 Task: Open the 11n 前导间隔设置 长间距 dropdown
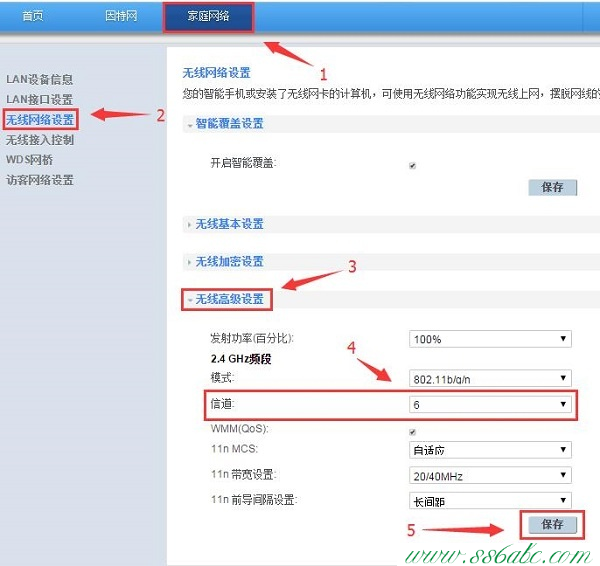(x=490, y=501)
